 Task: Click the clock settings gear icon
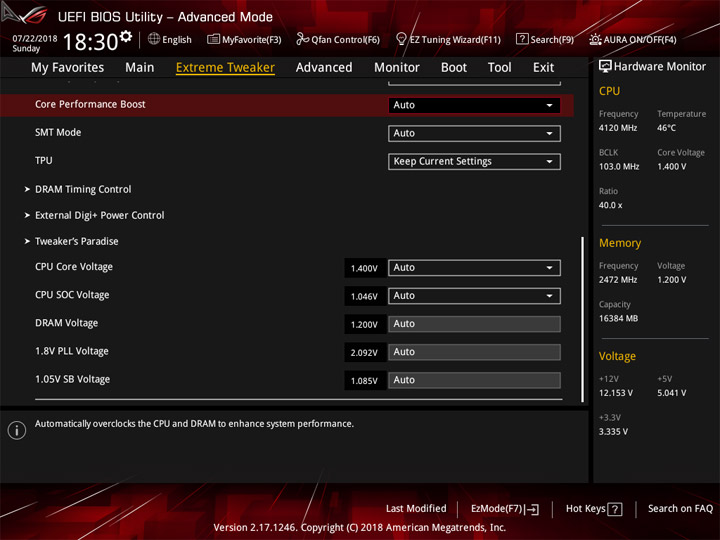tap(125, 36)
